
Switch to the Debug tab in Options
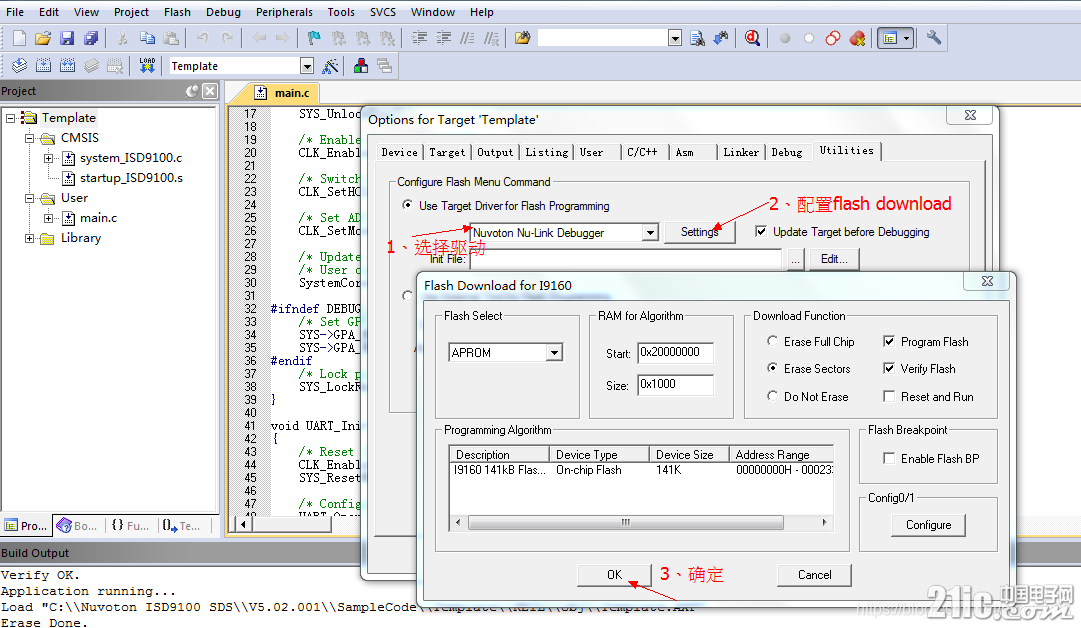pyautogui.click(x=787, y=152)
